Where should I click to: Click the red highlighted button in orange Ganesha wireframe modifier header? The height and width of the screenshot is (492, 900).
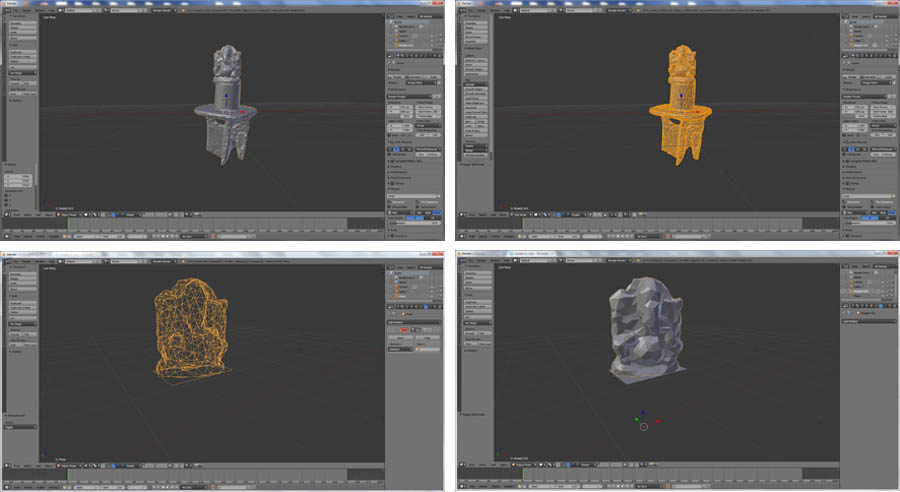404,330
